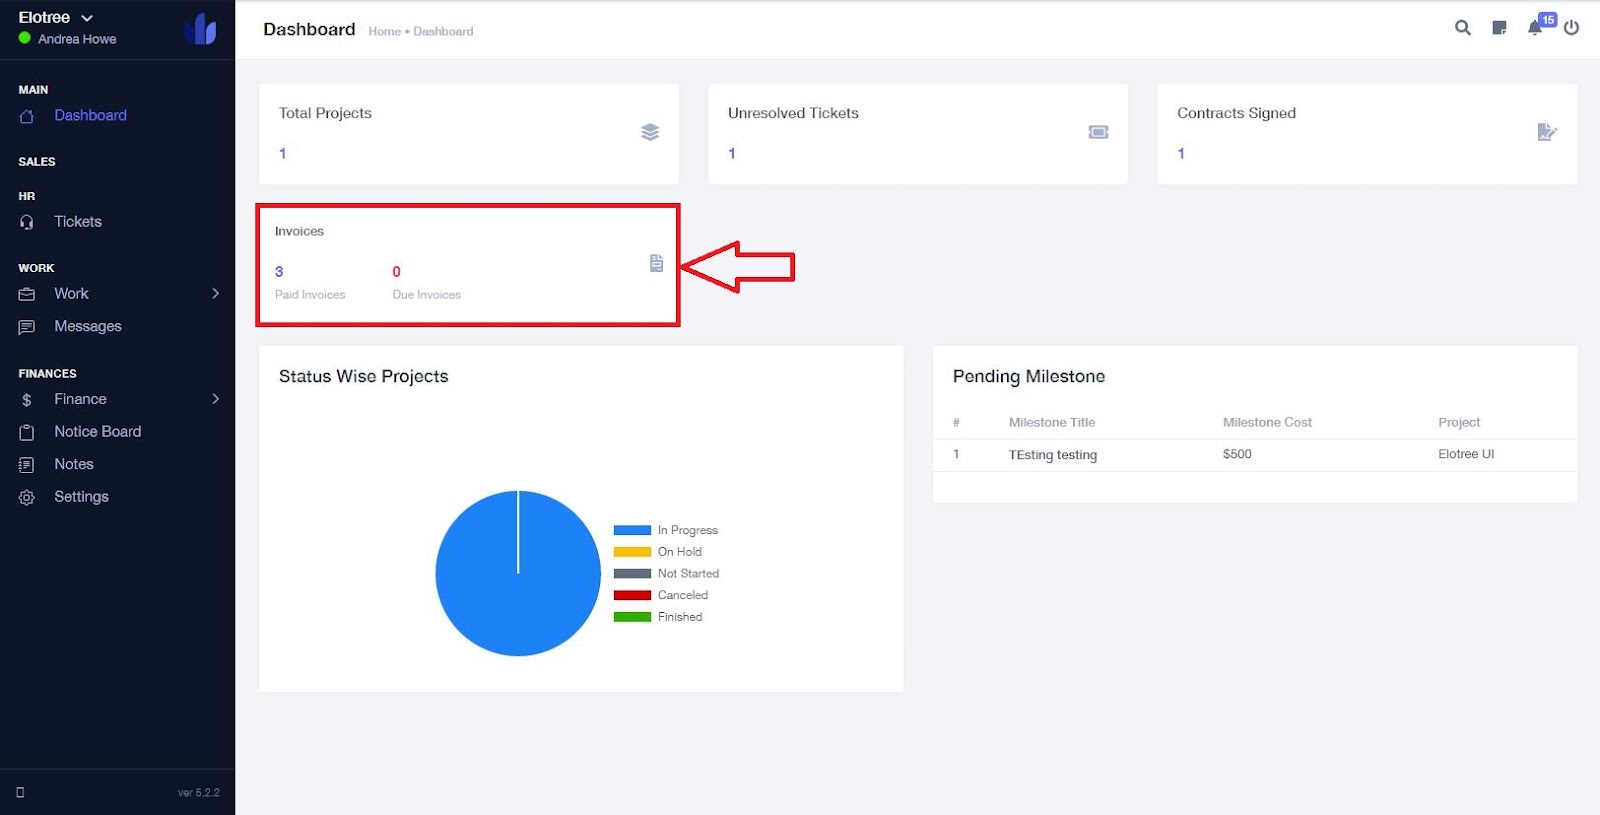Click the Contracts Signed count 1
The width and height of the screenshot is (1600, 815).
[x=1181, y=153]
